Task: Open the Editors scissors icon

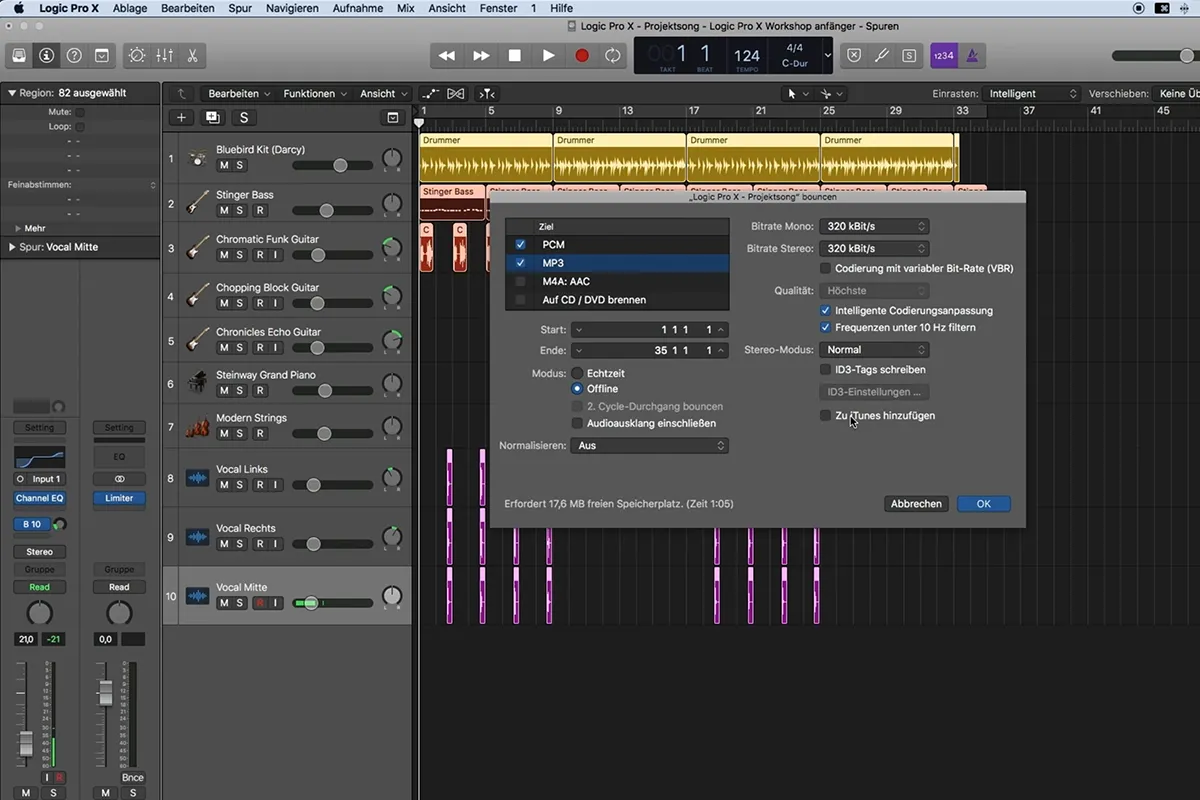Action: point(192,56)
